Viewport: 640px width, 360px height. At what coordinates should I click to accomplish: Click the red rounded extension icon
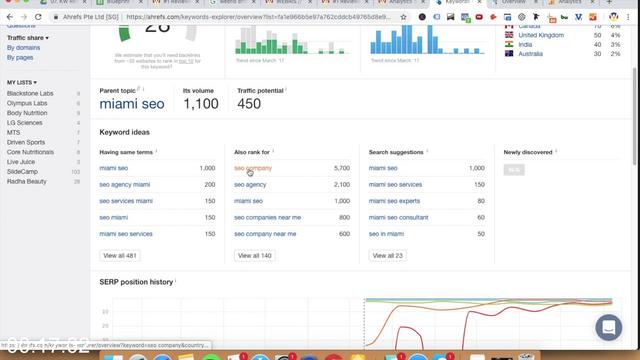(x=479, y=17)
